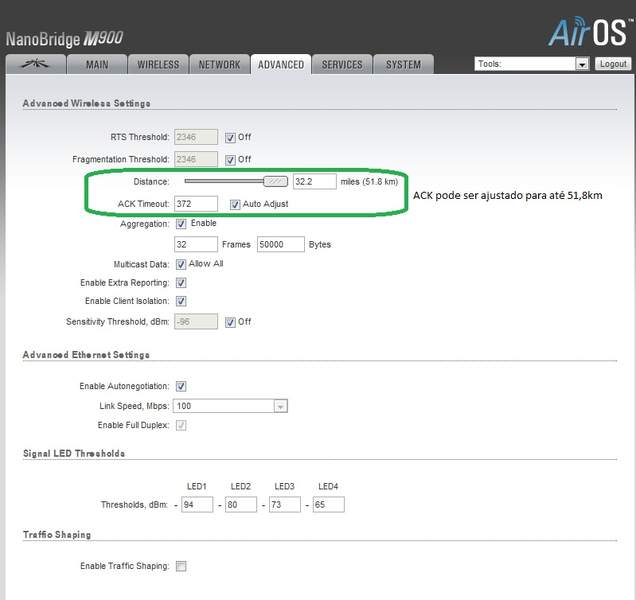Switch to the WIRELESS tab
636x600 pixels.
[158, 64]
